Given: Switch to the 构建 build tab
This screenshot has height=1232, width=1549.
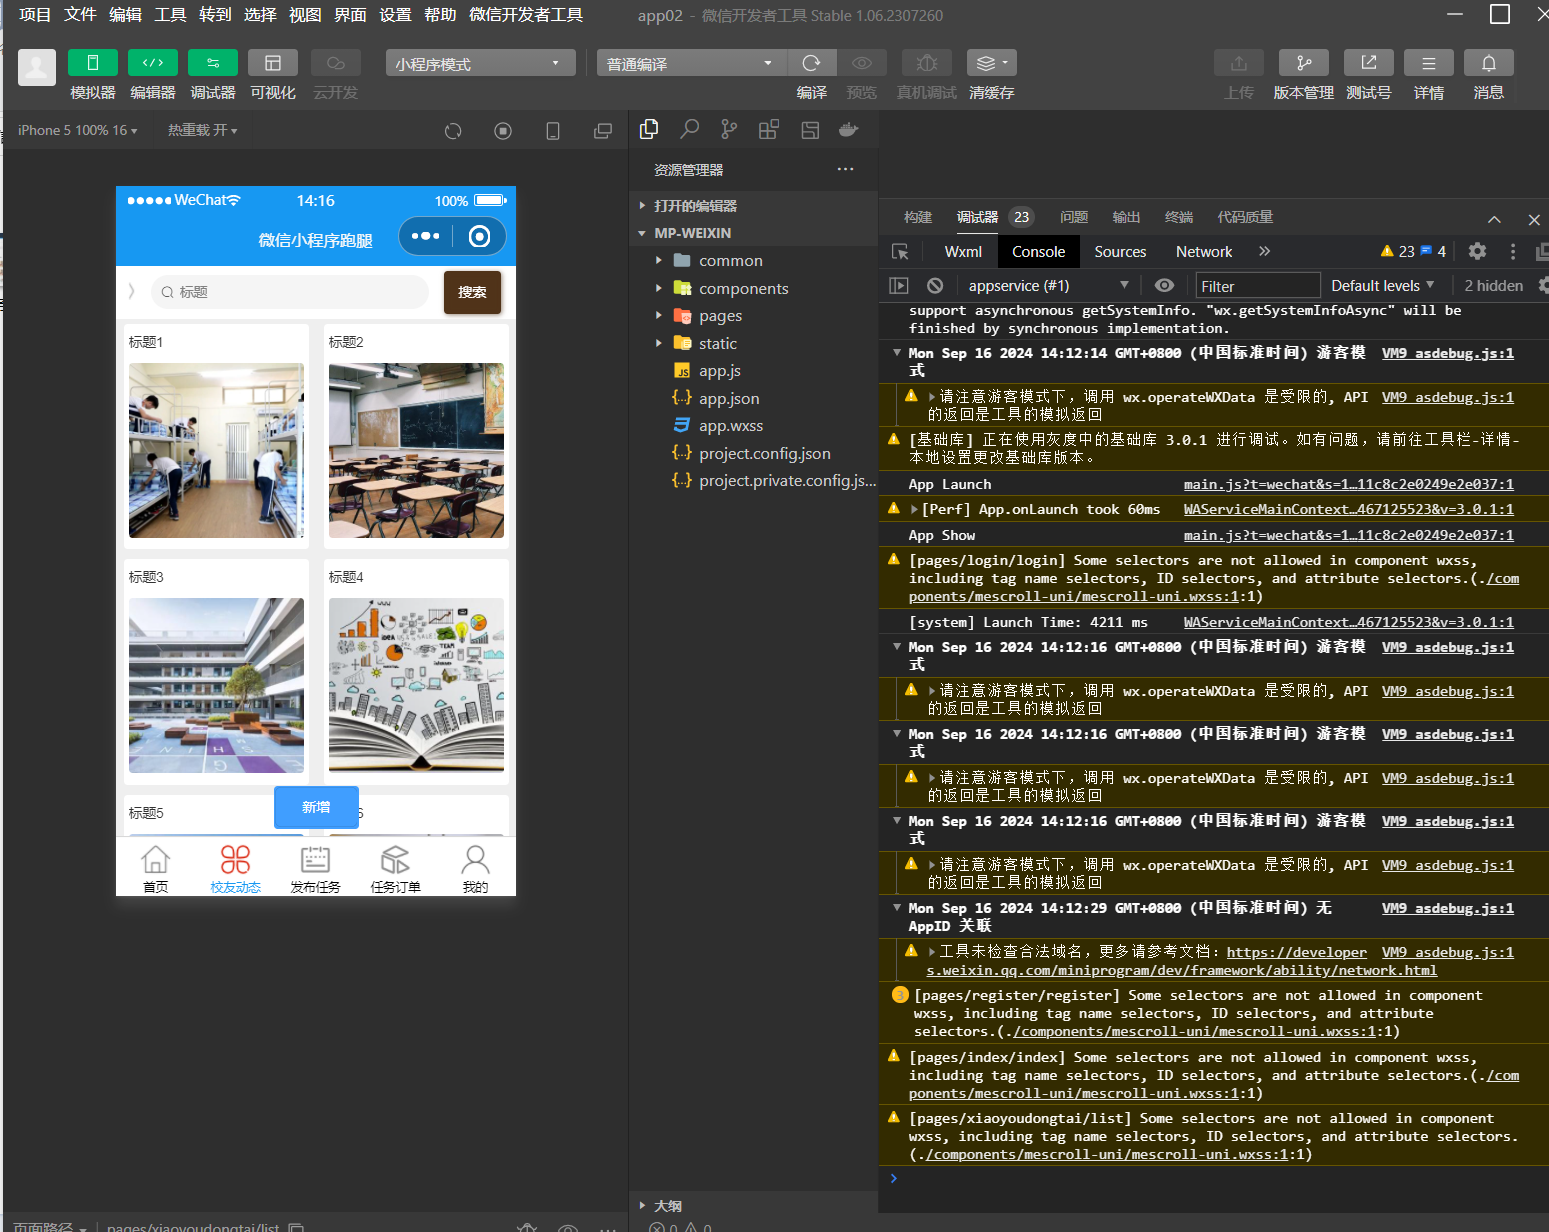Looking at the screenshot, I should pos(917,217).
